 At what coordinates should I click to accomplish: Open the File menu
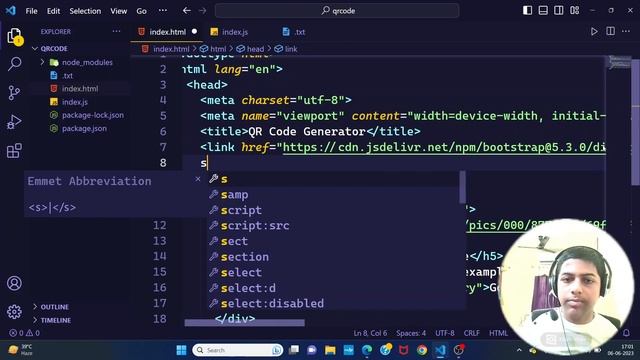[x=31, y=11]
